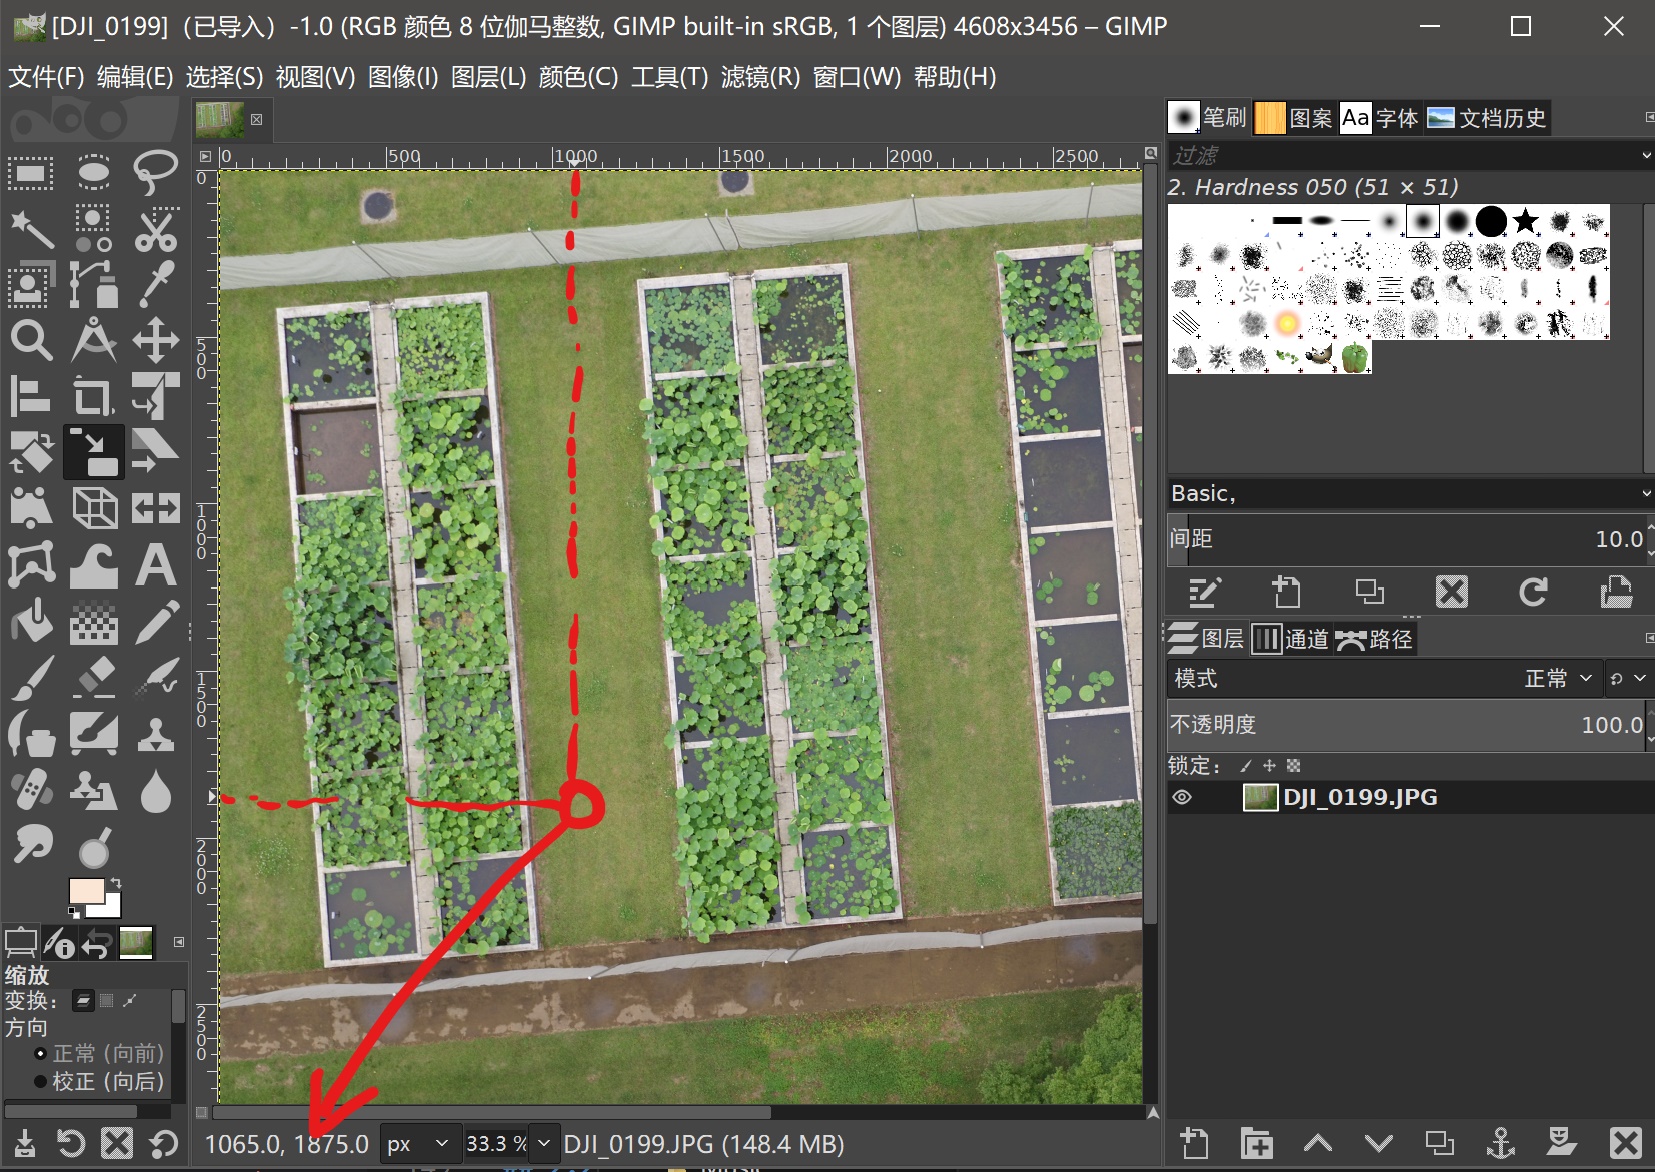
Task: Refresh the brushes list
Action: pyautogui.click(x=1533, y=592)
